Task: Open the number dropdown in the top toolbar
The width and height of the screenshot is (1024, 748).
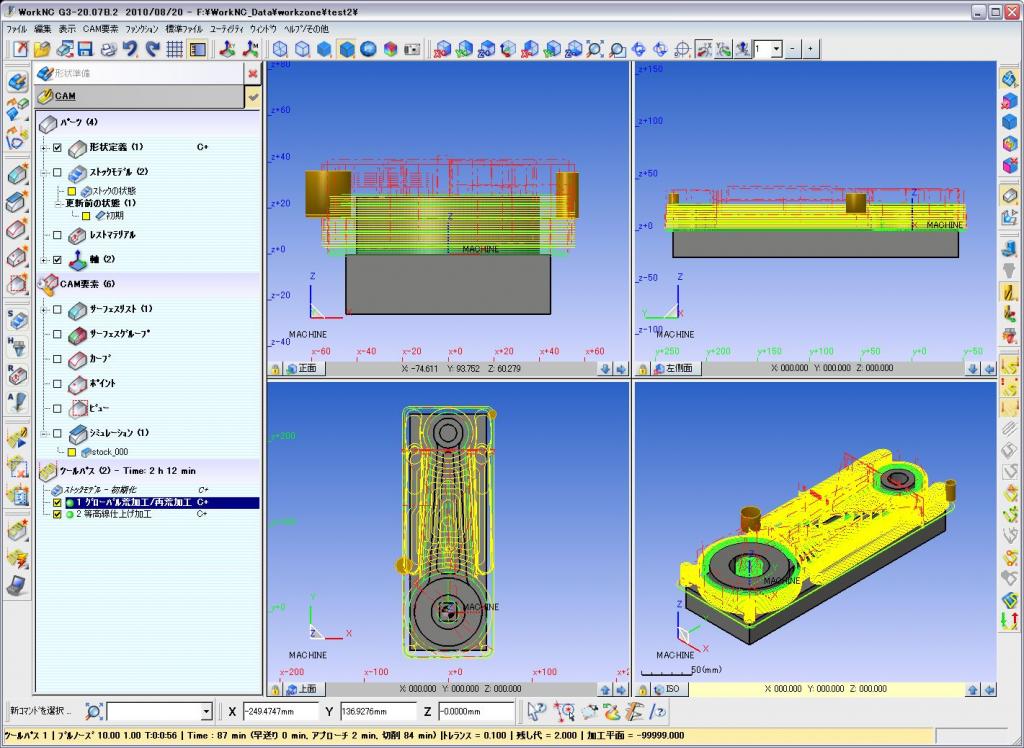Action: tap(775, 49)
